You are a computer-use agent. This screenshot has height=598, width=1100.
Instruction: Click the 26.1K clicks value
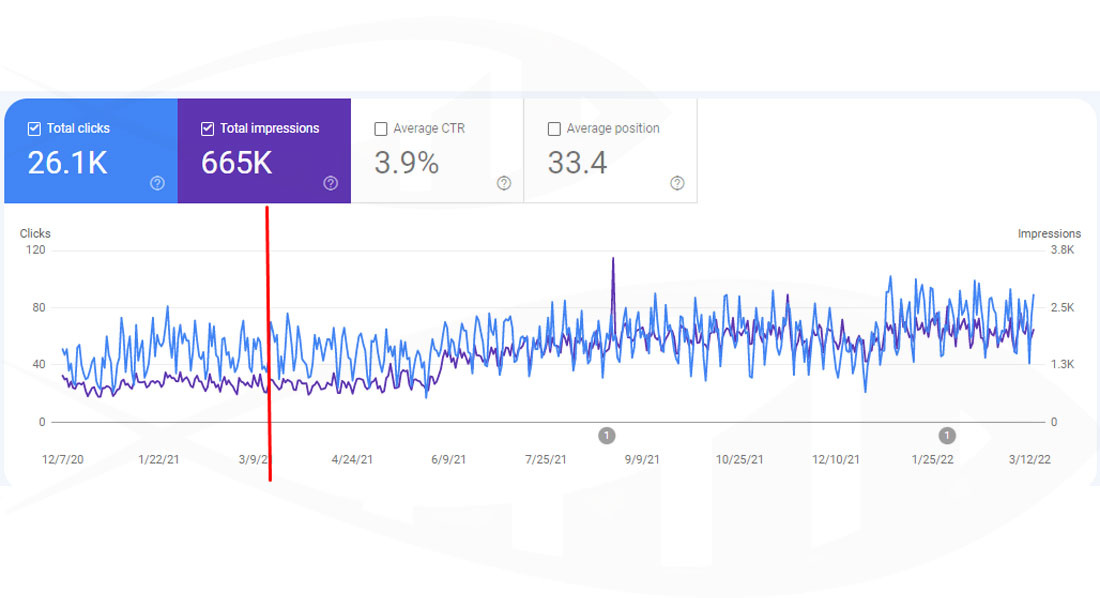67,162
